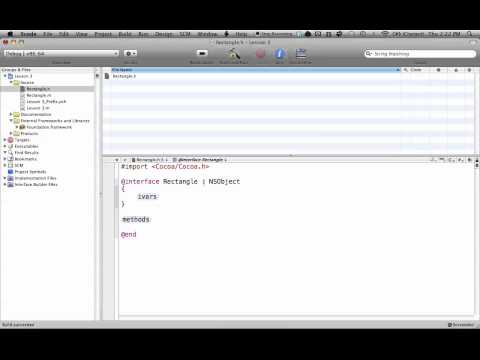Open the Action gear dropdown
480x360 pixels.
(130, 53)
